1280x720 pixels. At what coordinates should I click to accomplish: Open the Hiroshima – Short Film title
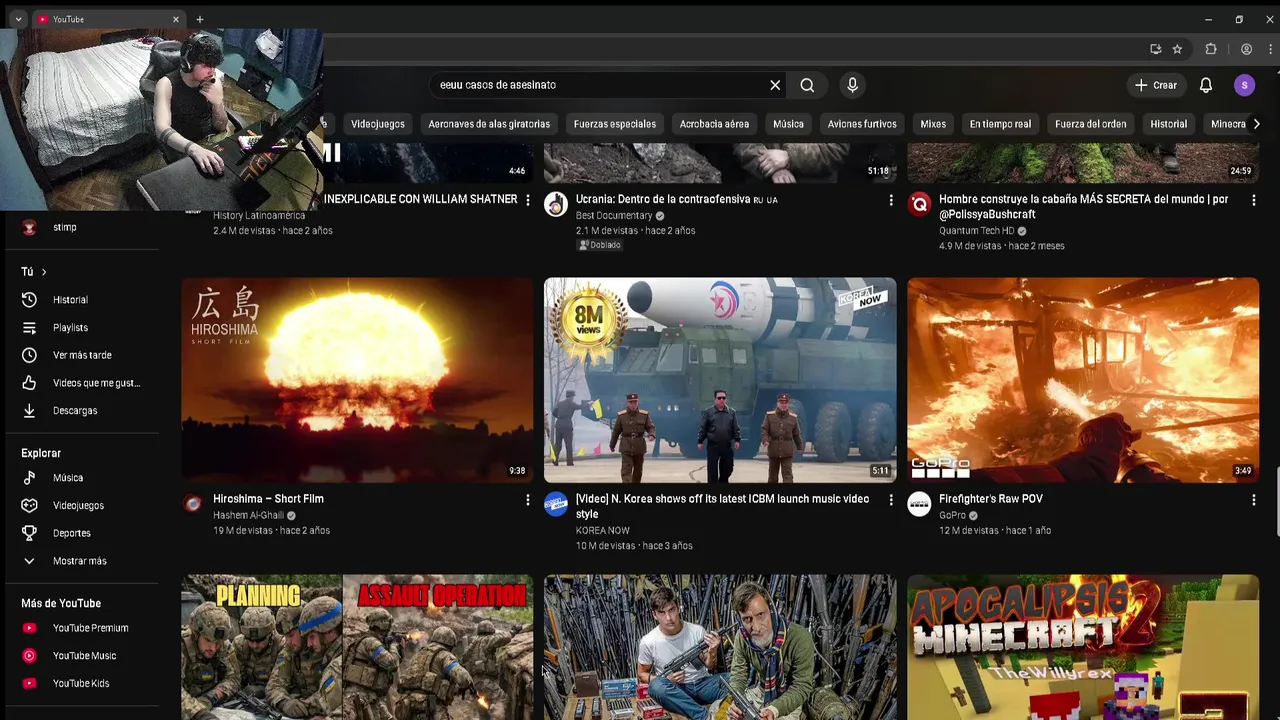pyautogui.click(x=268, y=499)
